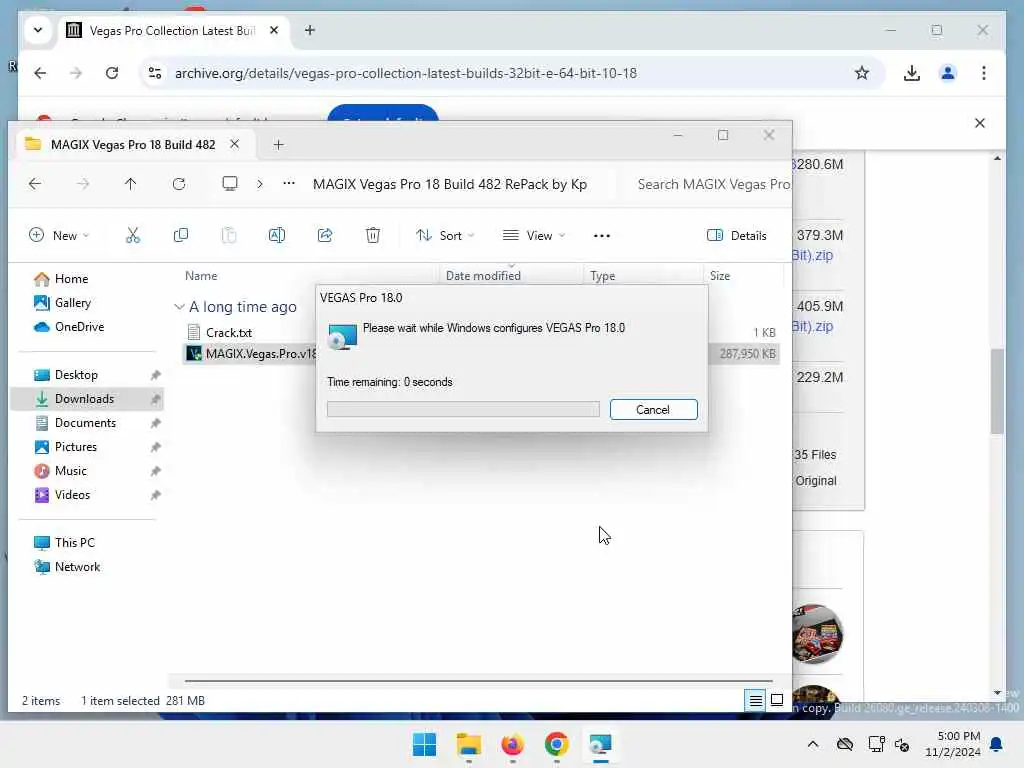Open the Sort dropdown in Explorer
Screen dimensions: 1024x768
[x=445, y=235]
